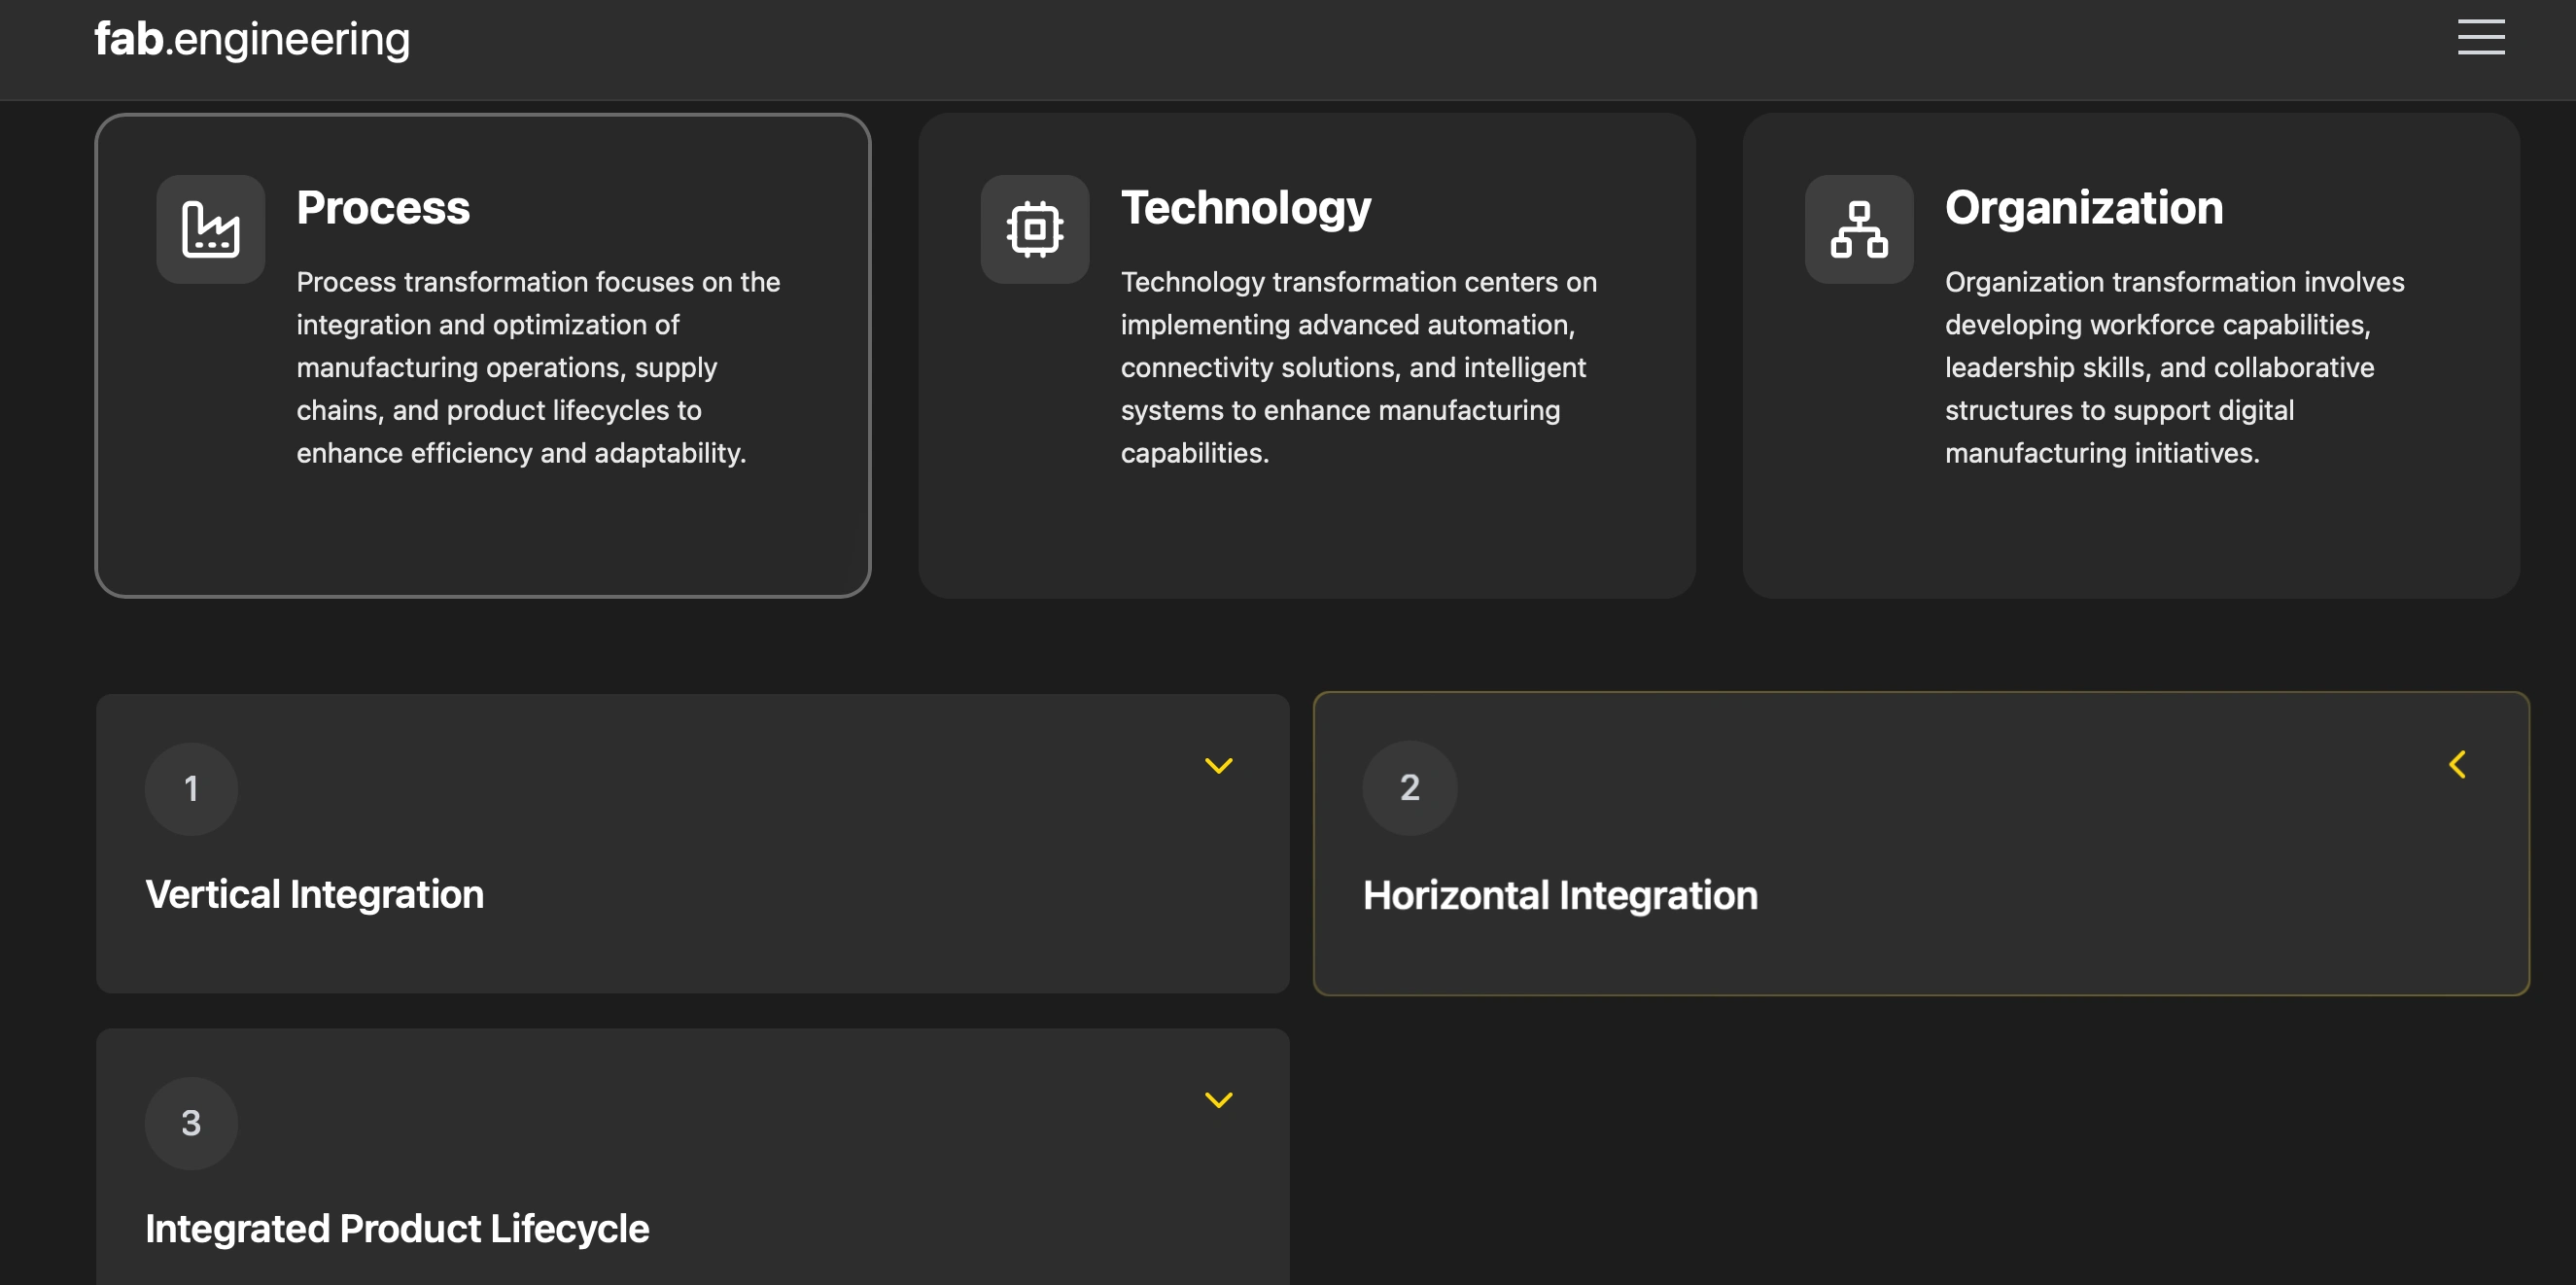Click the Organization transformation description text
2576x1285 pixels.
point(2174,367)
